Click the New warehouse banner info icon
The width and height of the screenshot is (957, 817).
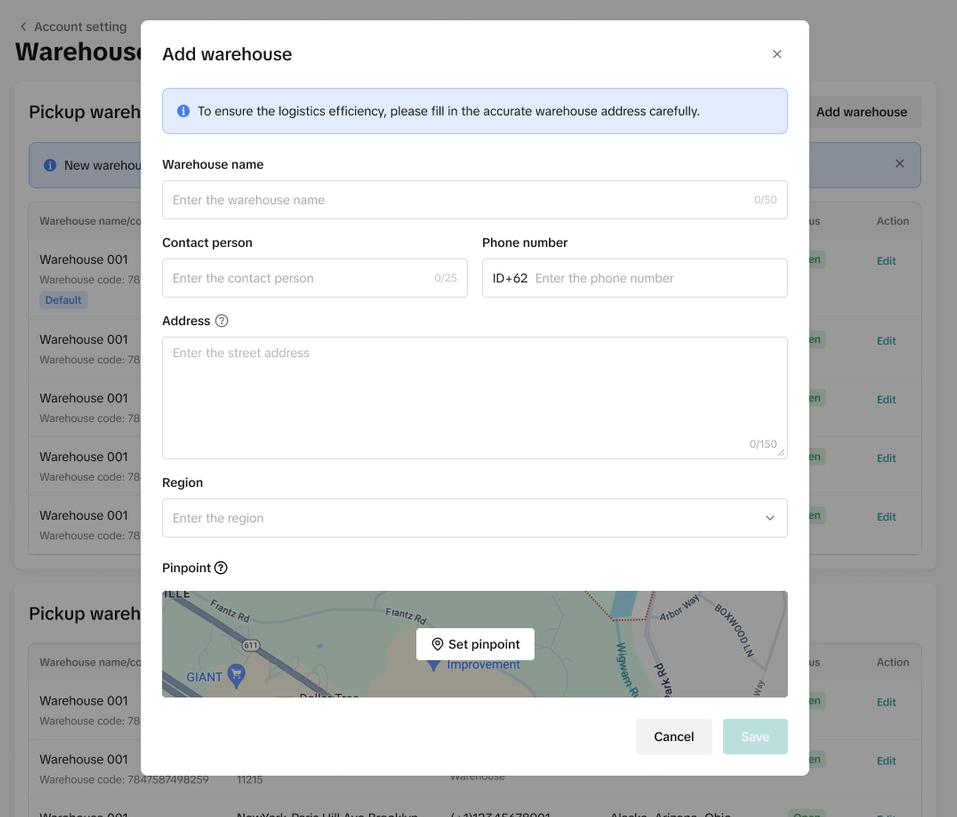click(x=50, y=165)
